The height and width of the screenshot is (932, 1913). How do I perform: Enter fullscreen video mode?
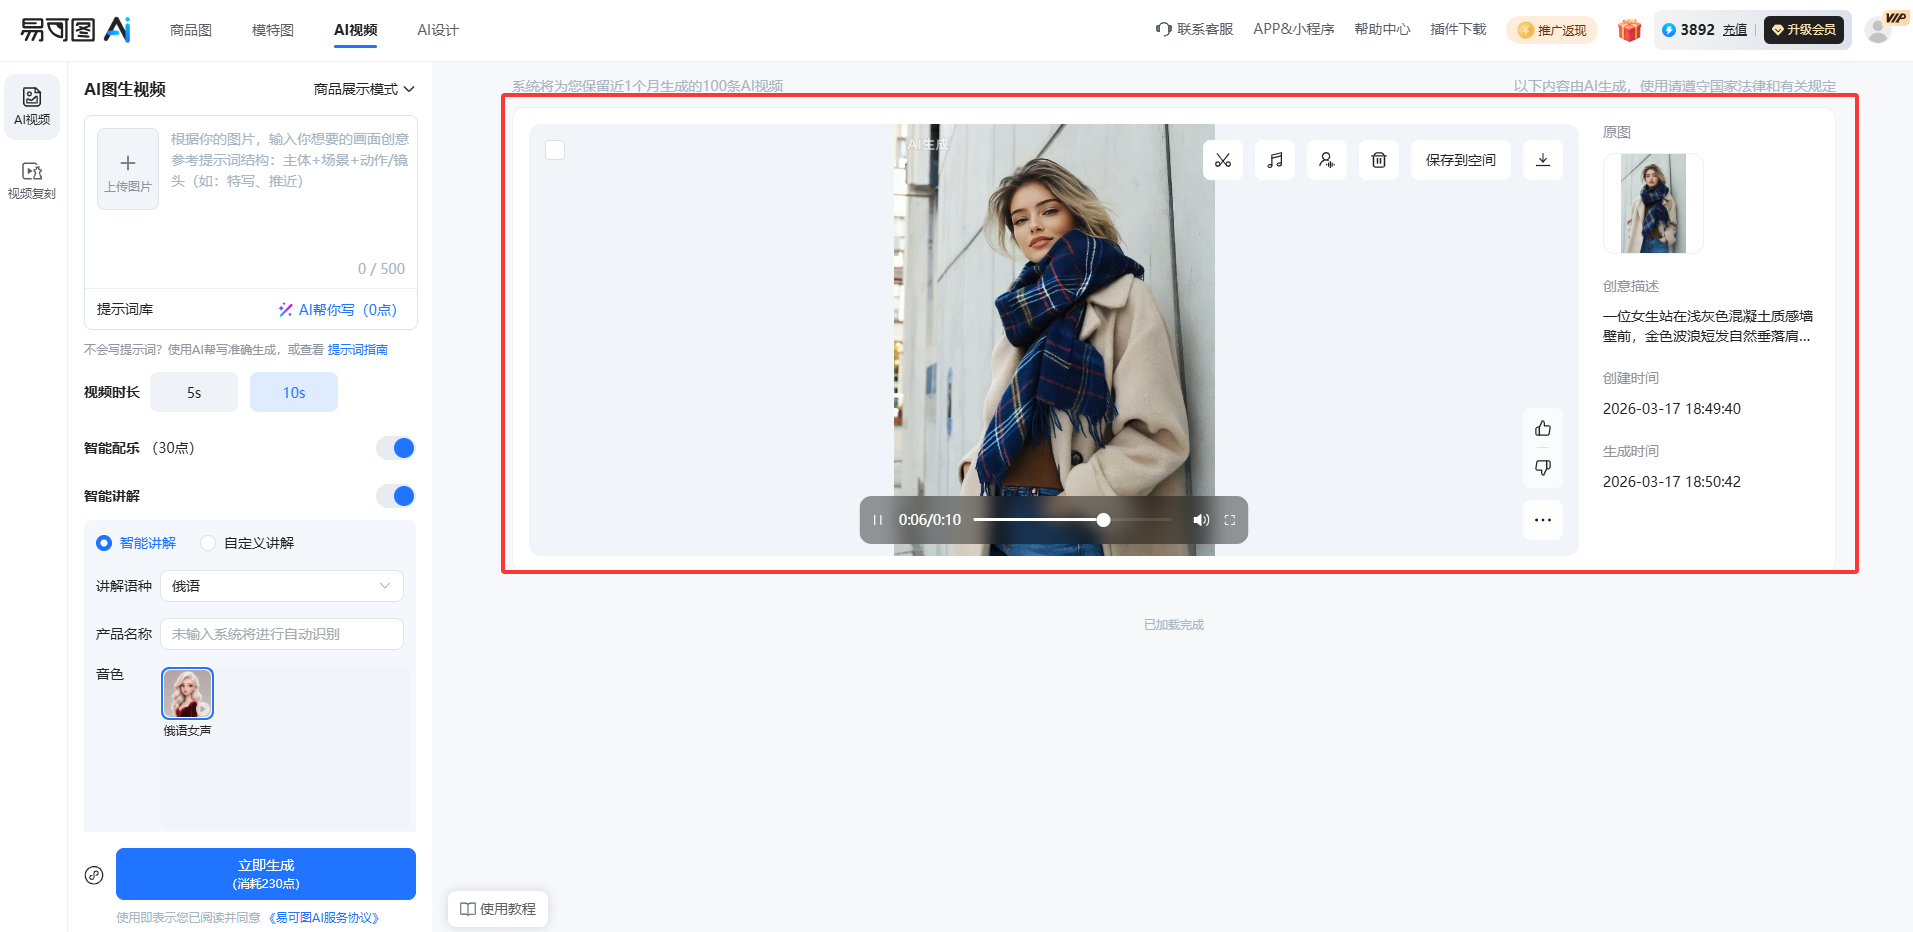[x=1230, y=520]
